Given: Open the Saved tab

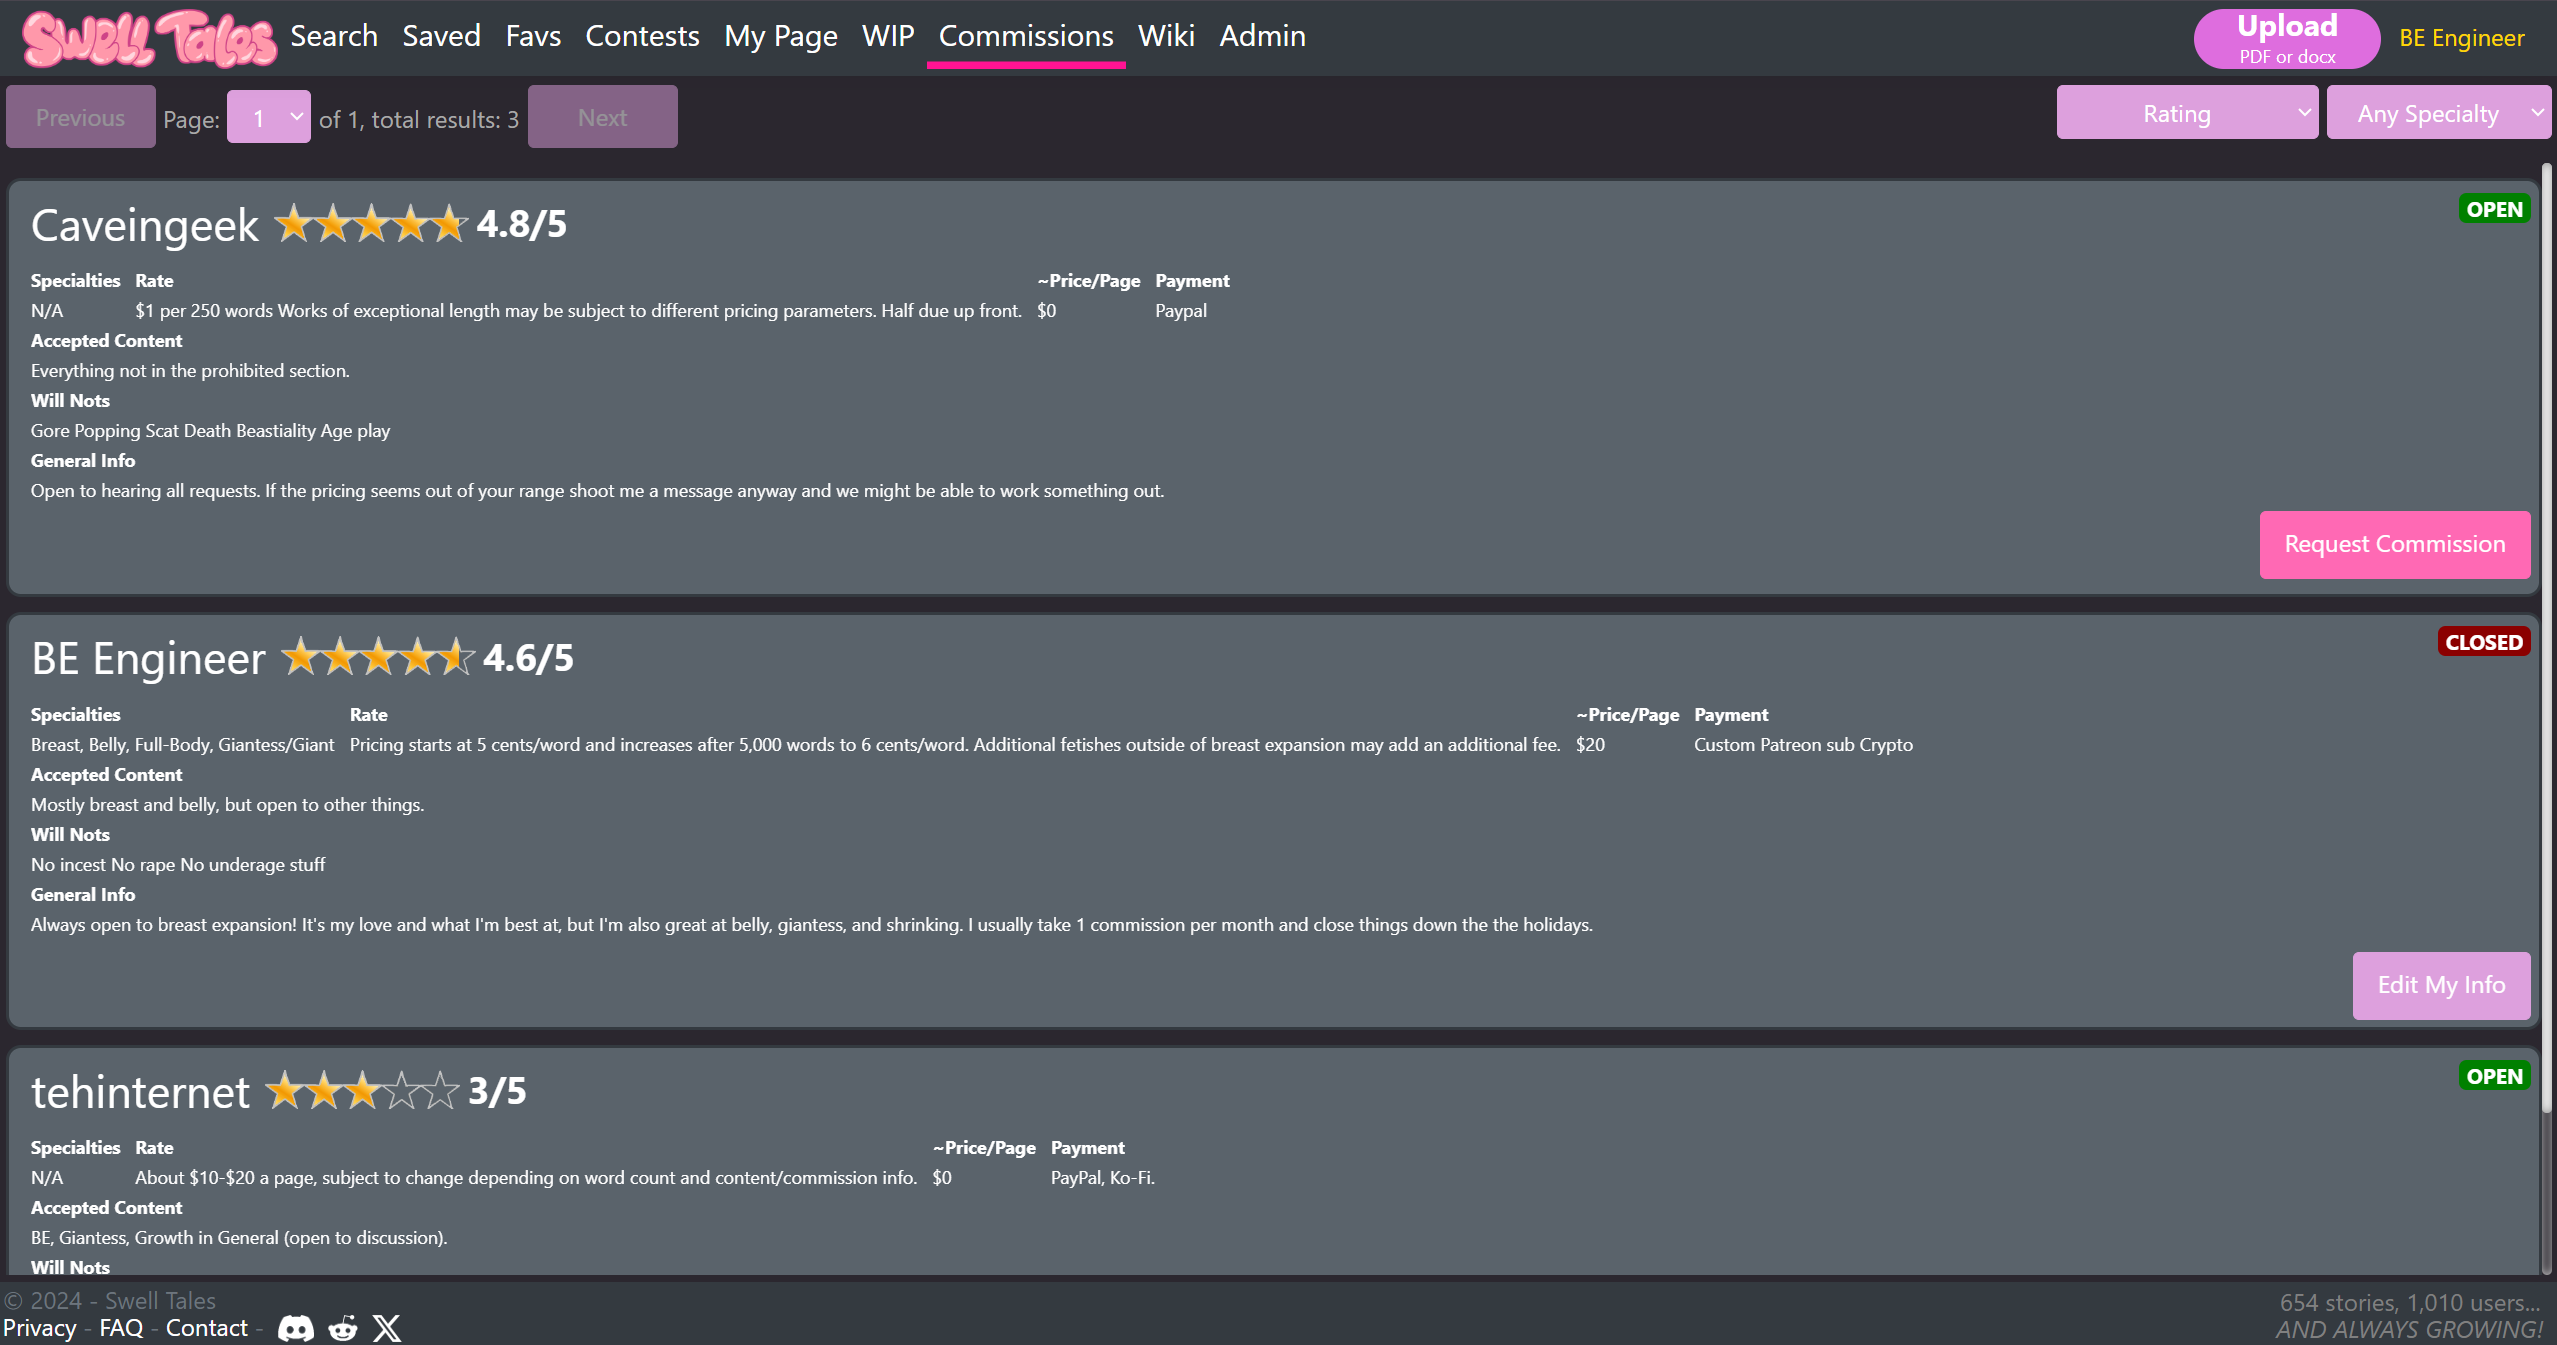Looking at the screenshot, I should pyautogui.click(x=441, y=36).
